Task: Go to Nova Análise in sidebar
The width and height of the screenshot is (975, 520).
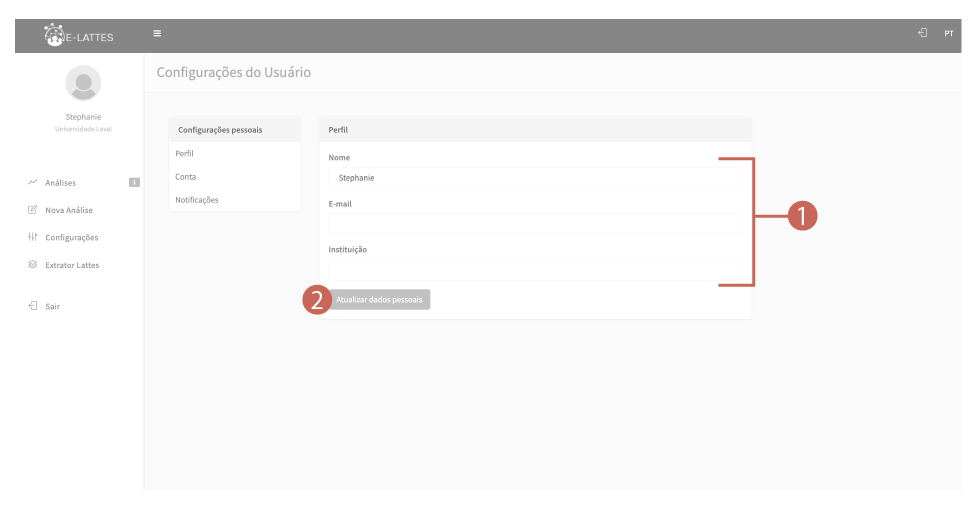Action: tap(69, 210)
